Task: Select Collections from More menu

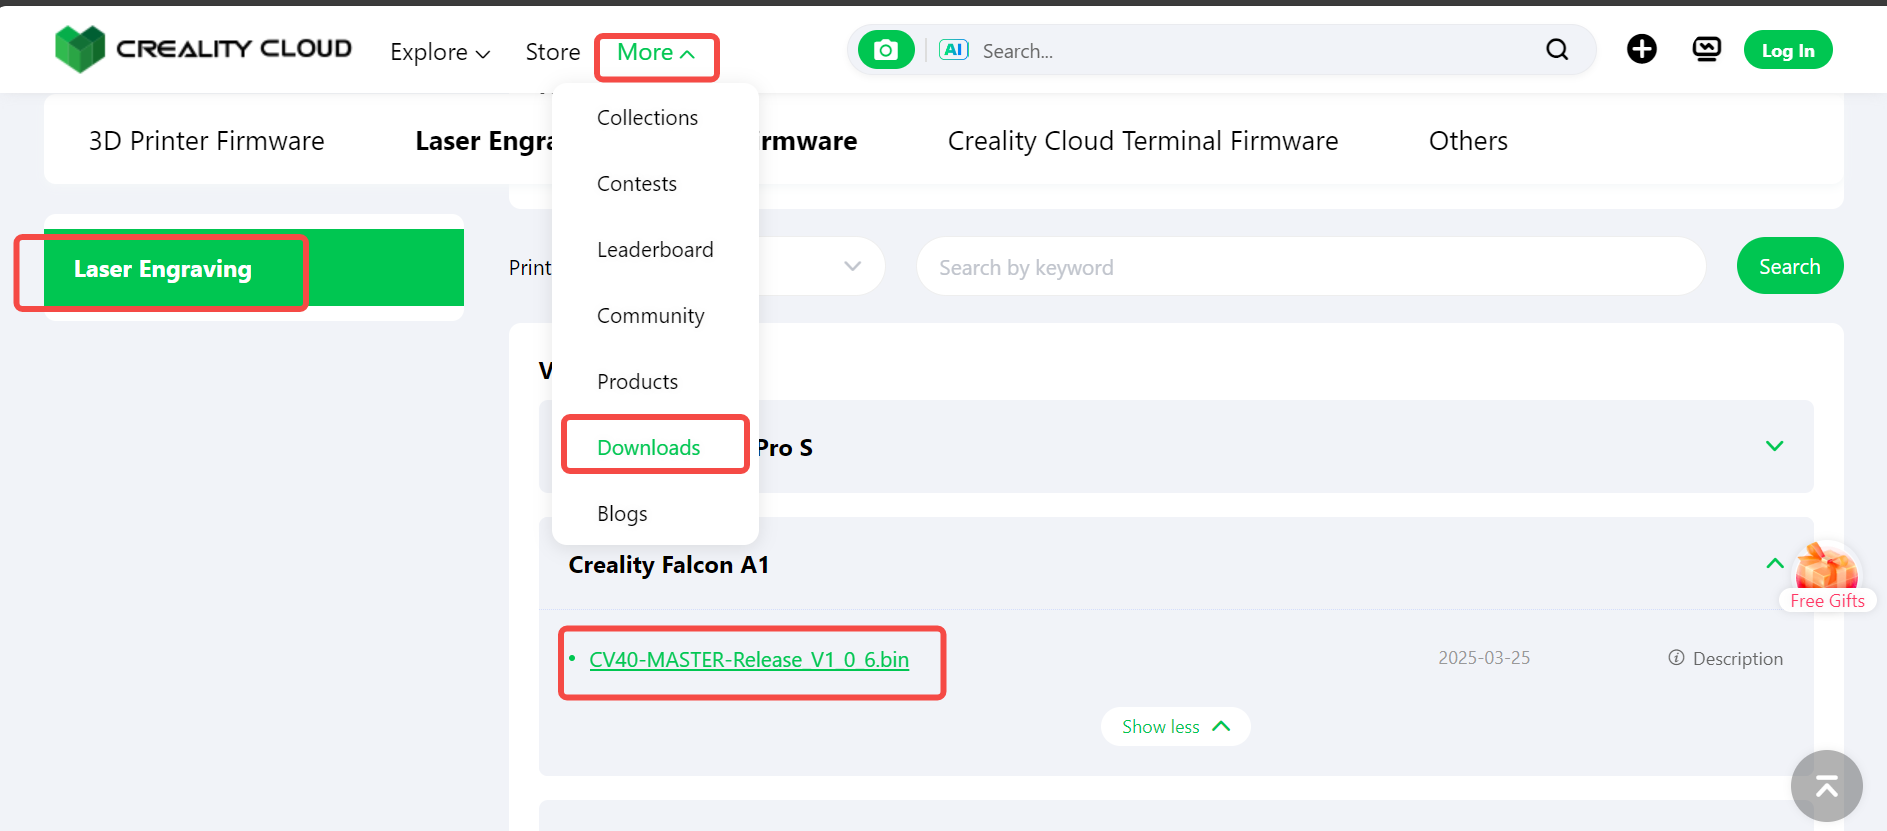Action: [x=647, y=118]
